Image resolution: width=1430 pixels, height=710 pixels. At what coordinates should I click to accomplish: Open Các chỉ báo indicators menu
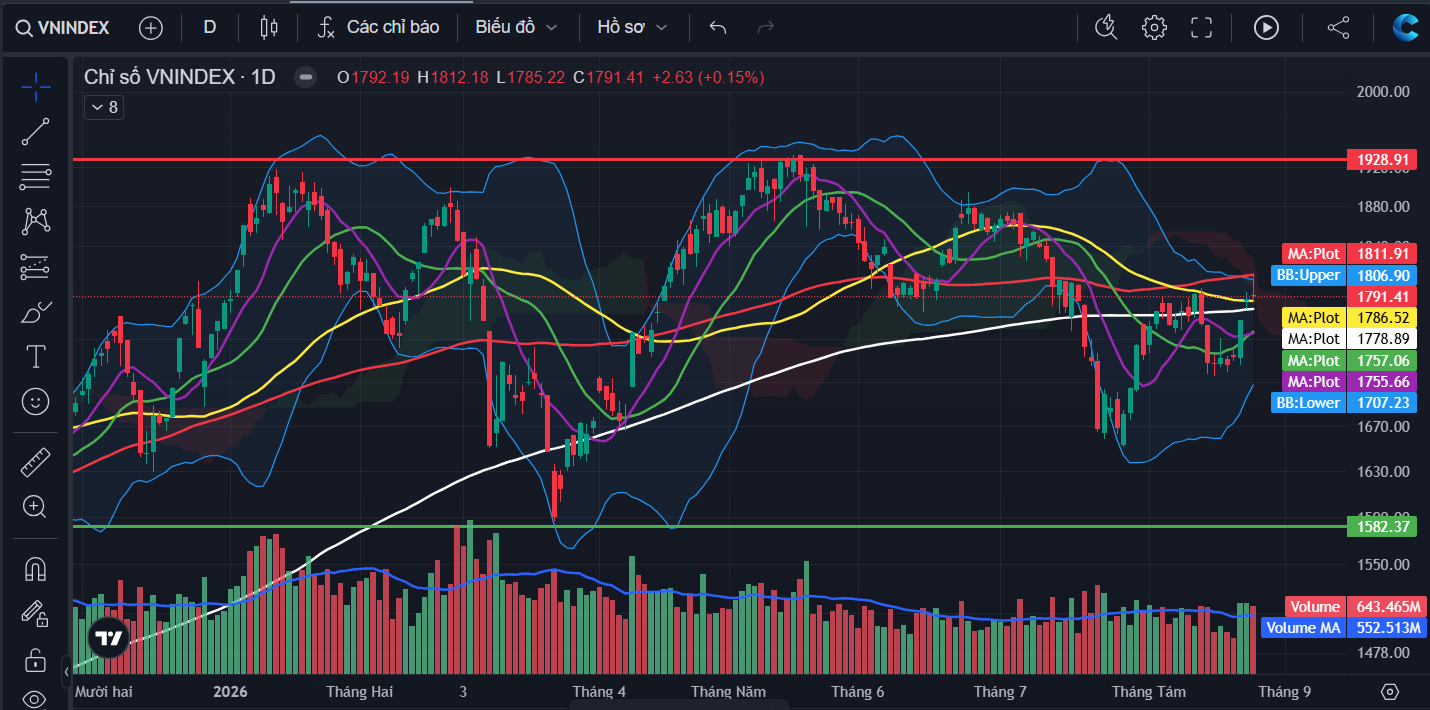[378, 27]
